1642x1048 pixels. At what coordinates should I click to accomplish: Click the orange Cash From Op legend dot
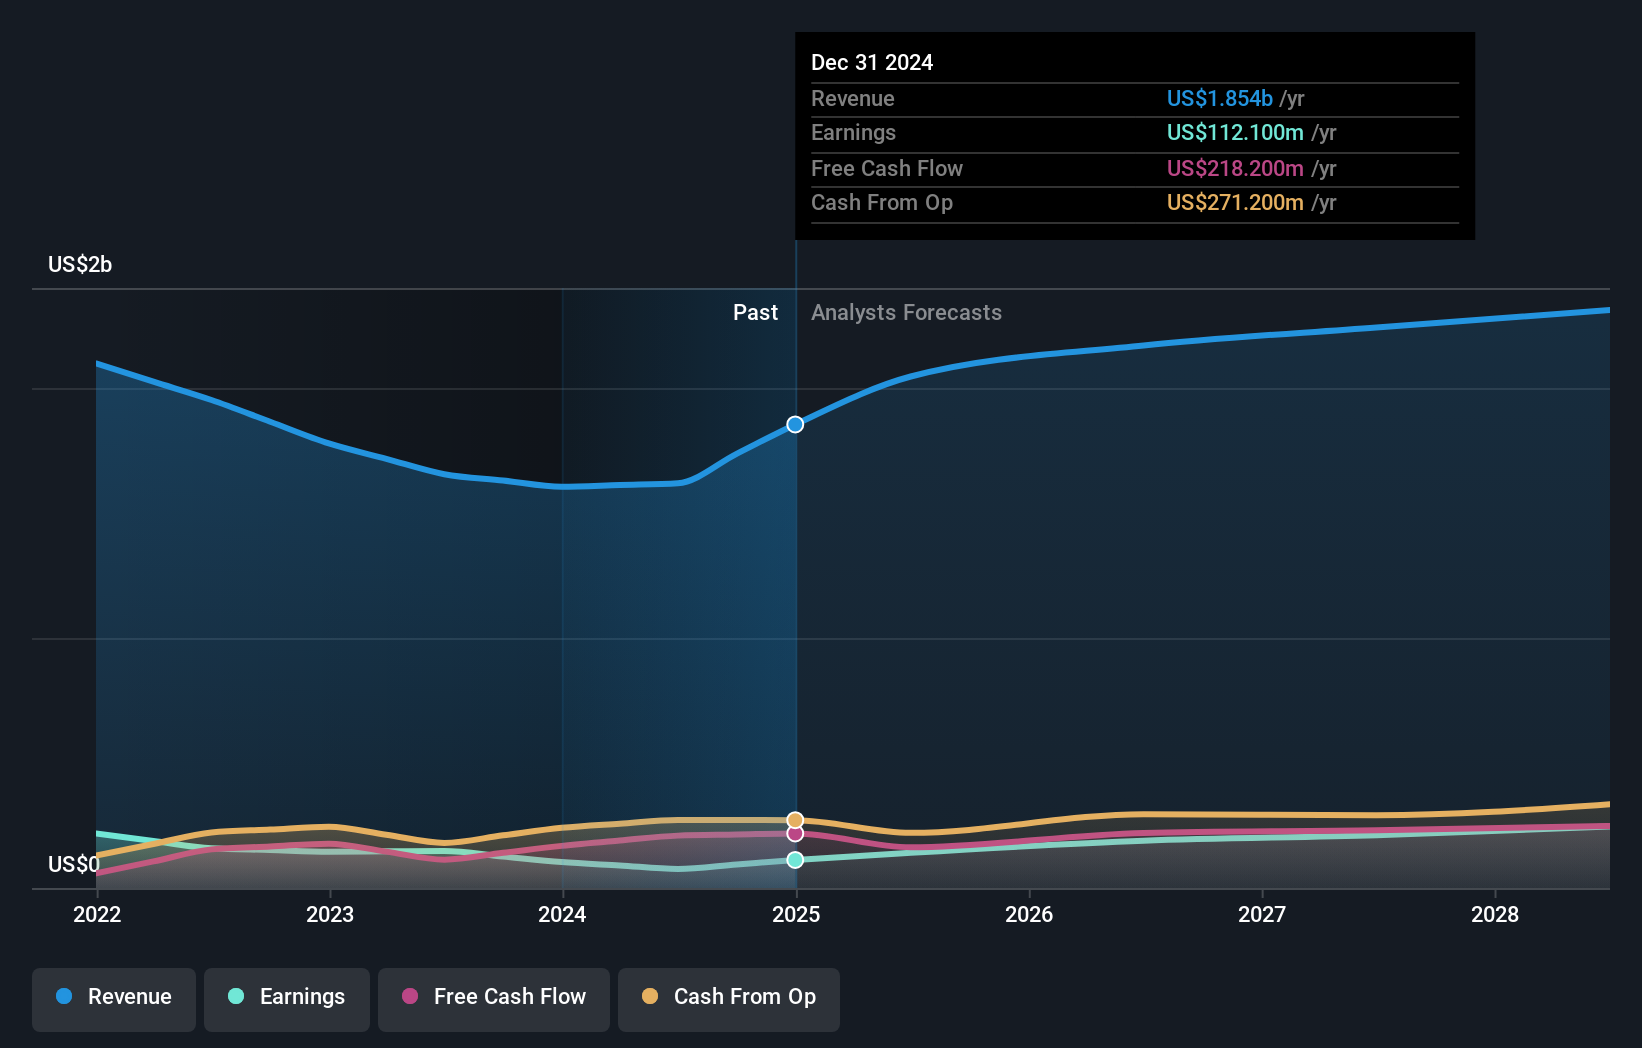(x=651, y=997)
